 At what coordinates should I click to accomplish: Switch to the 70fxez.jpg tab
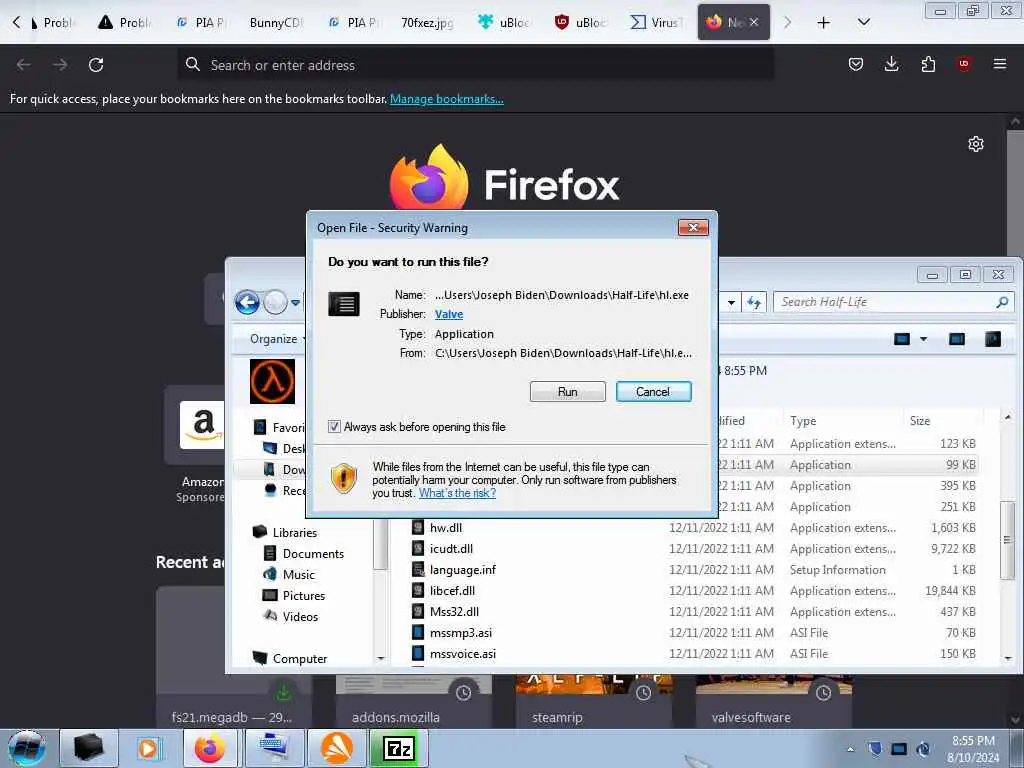tap(427, 23)
